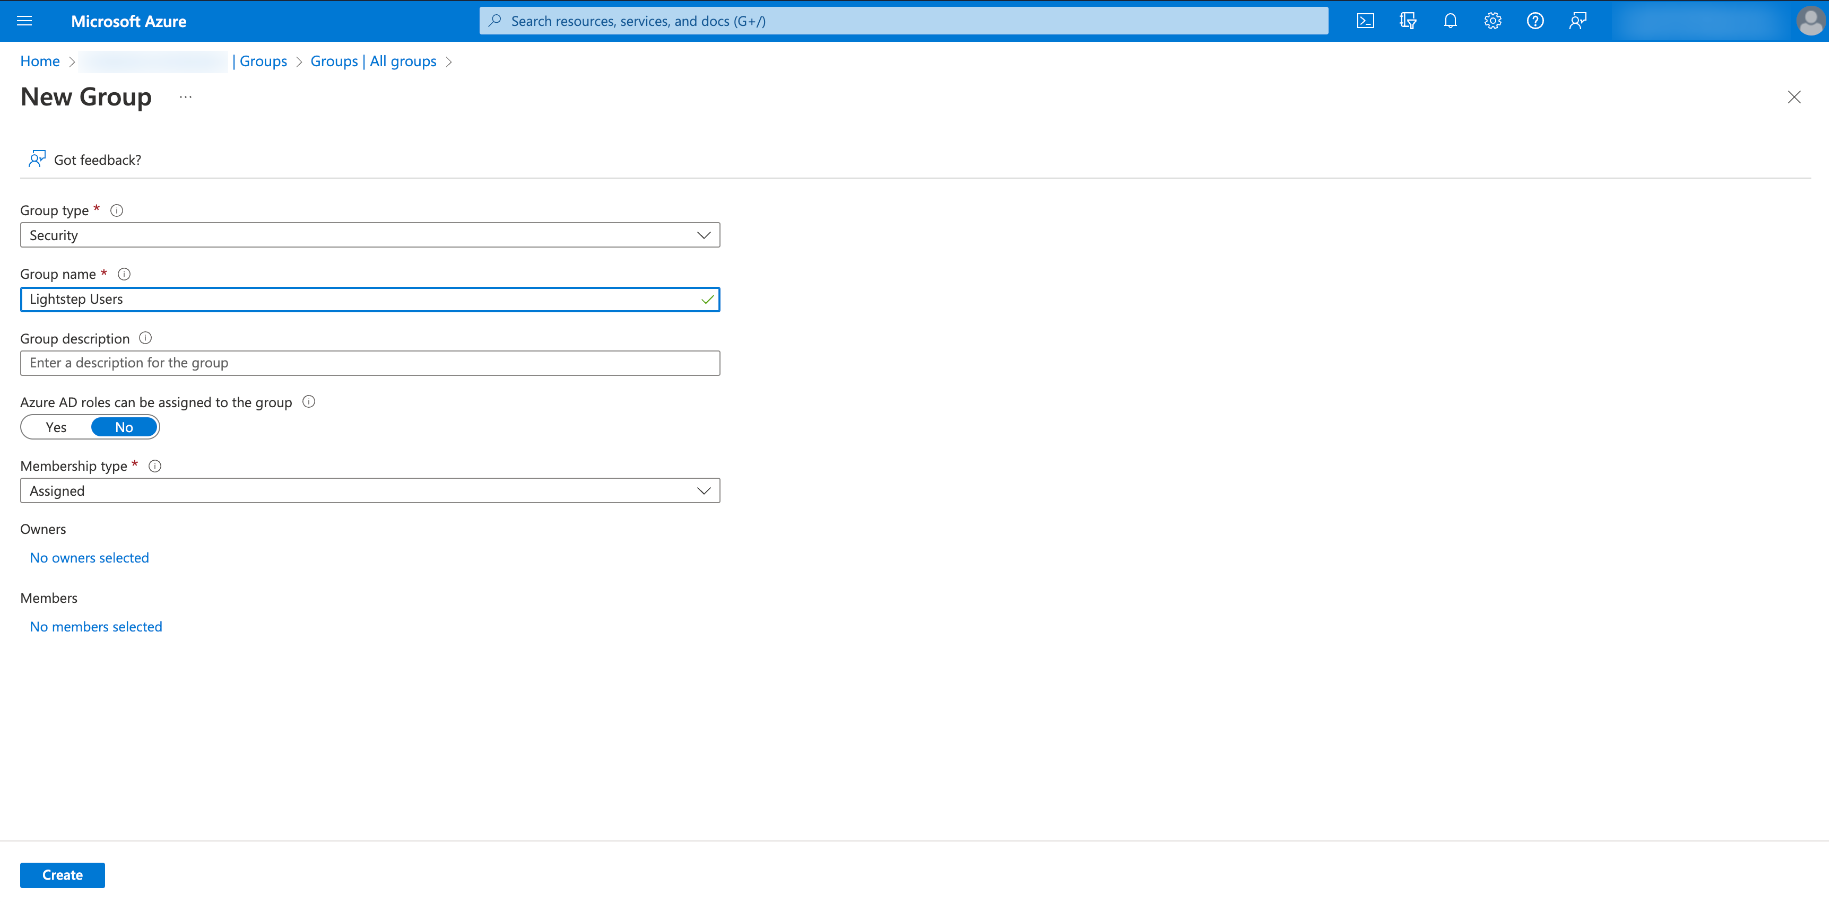Open portal settings gear
The height and width of the screenshot is (902, 1829).
(1493, 21)
